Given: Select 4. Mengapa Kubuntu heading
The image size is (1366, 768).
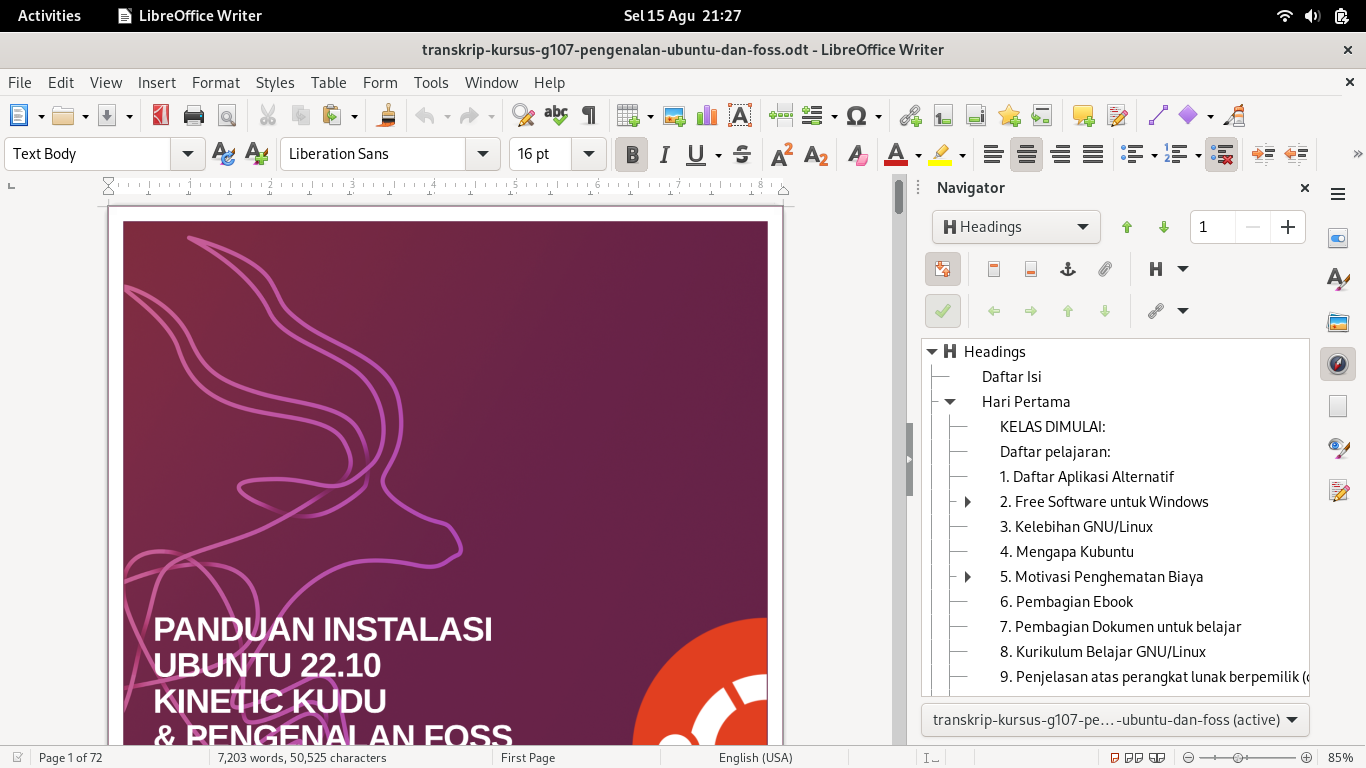Looking at the screenshot, I should (1067, 552).
